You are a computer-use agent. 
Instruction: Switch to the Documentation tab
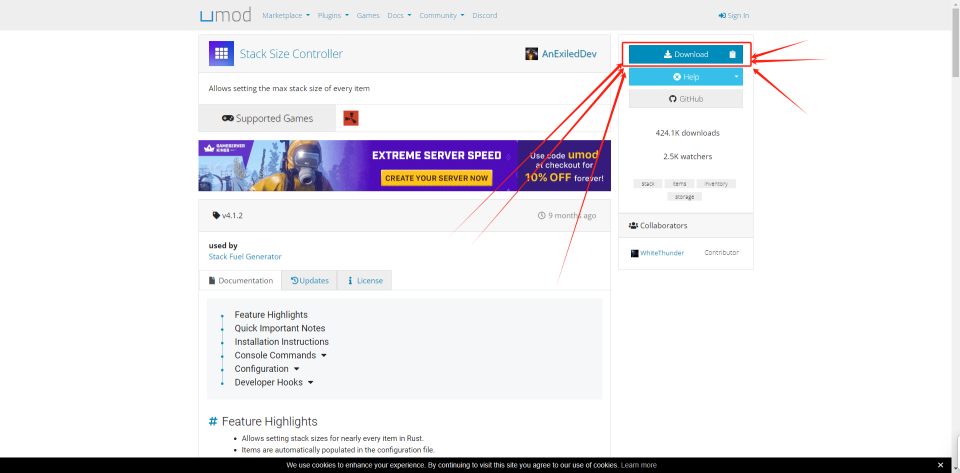pyautogui.click(x=241, y=280)
